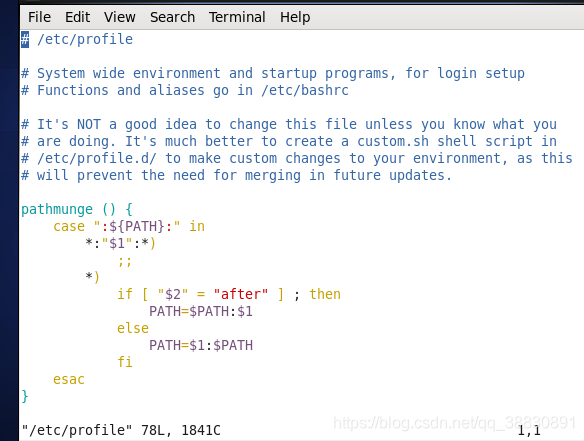The width and height of the screenshot is (584, 441).
Task: Click the 'pathmunge' function name
Action: point(57,210)
